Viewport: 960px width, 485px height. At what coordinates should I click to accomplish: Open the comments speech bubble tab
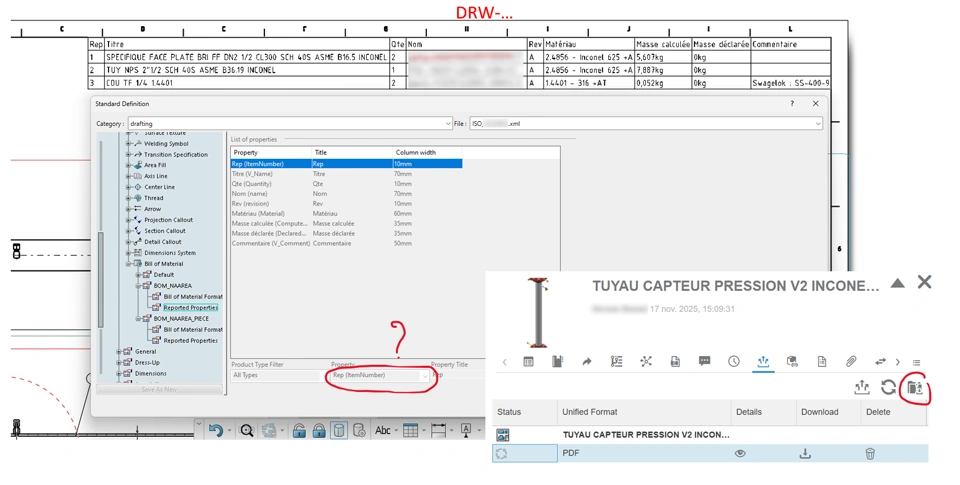pos(705,361)
